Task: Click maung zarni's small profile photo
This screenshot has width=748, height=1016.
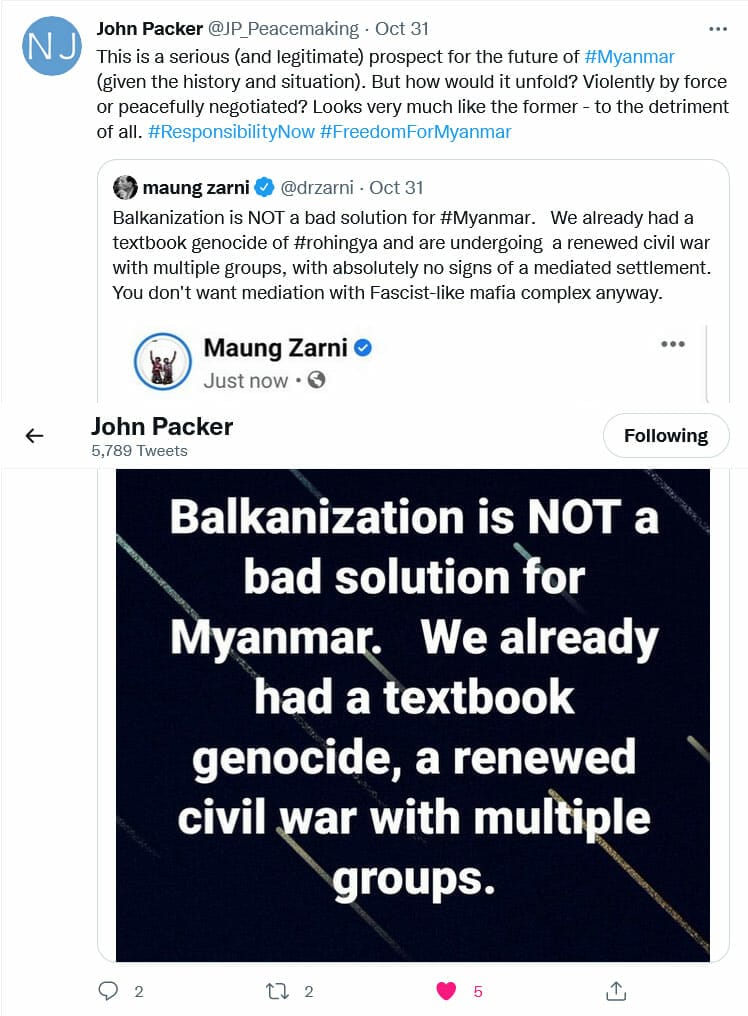Action: [125, 187]
